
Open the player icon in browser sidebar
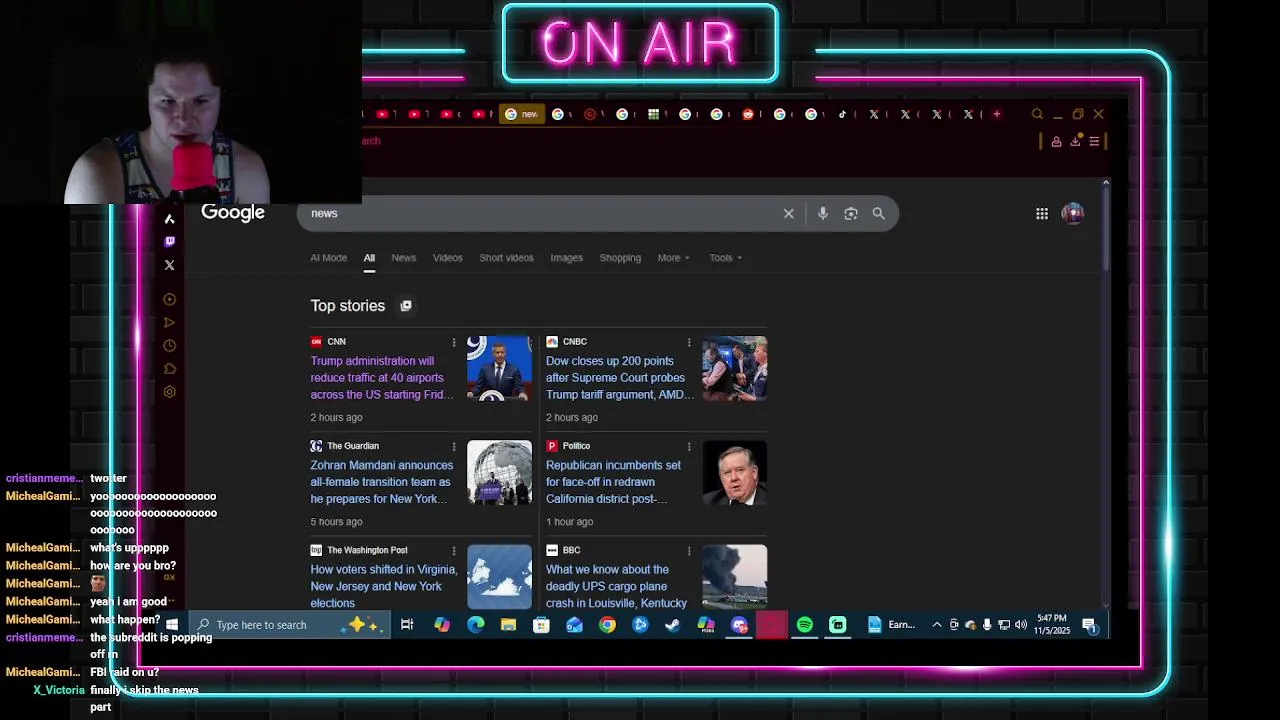tap(169, 299)
